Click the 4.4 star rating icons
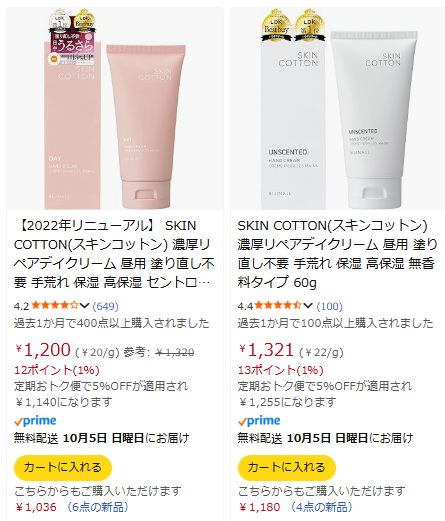The image size is (445, 521). (x=278, y=305)
